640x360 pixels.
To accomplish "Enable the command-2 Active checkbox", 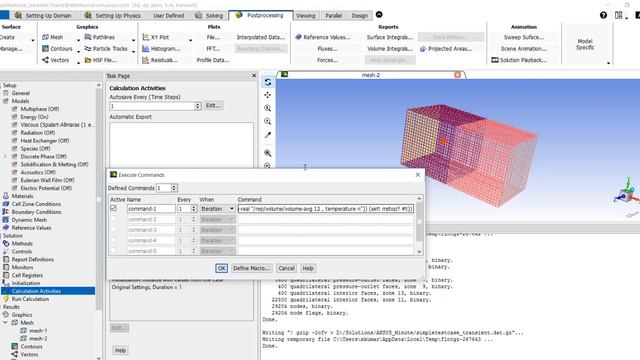I will coord(113,219).
